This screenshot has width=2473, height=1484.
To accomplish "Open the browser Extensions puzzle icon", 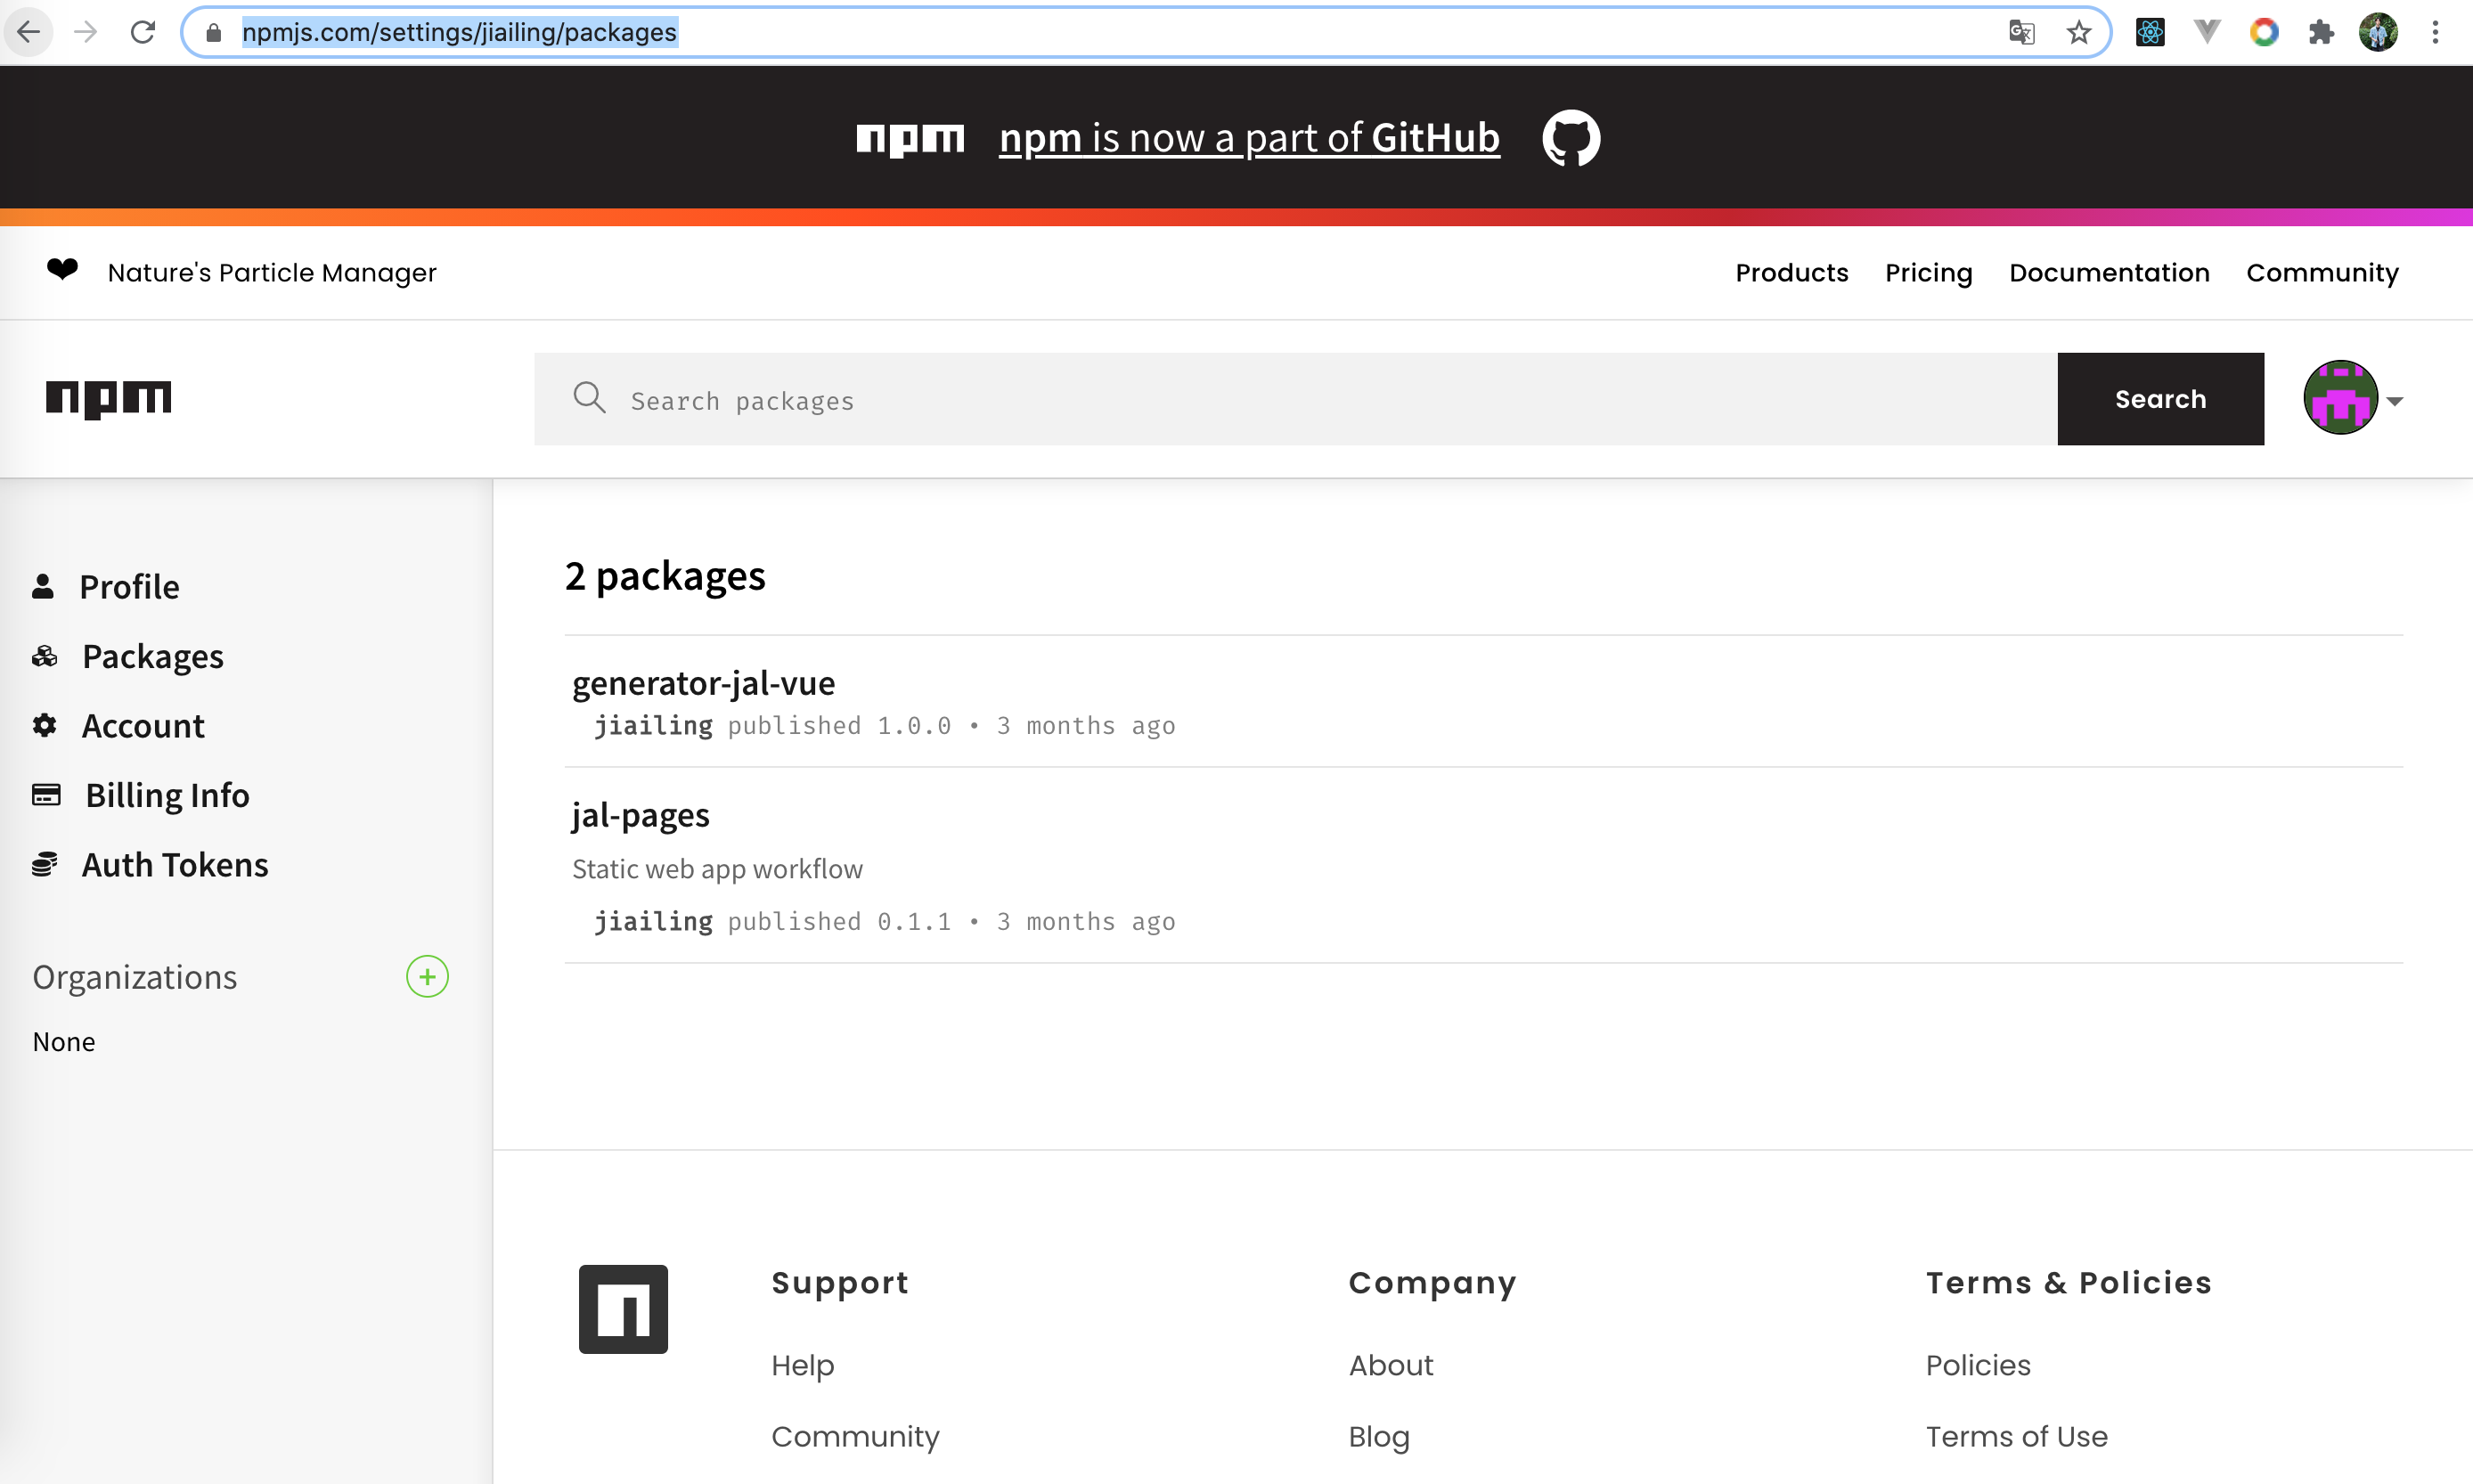I will (x=2320, y=32).
